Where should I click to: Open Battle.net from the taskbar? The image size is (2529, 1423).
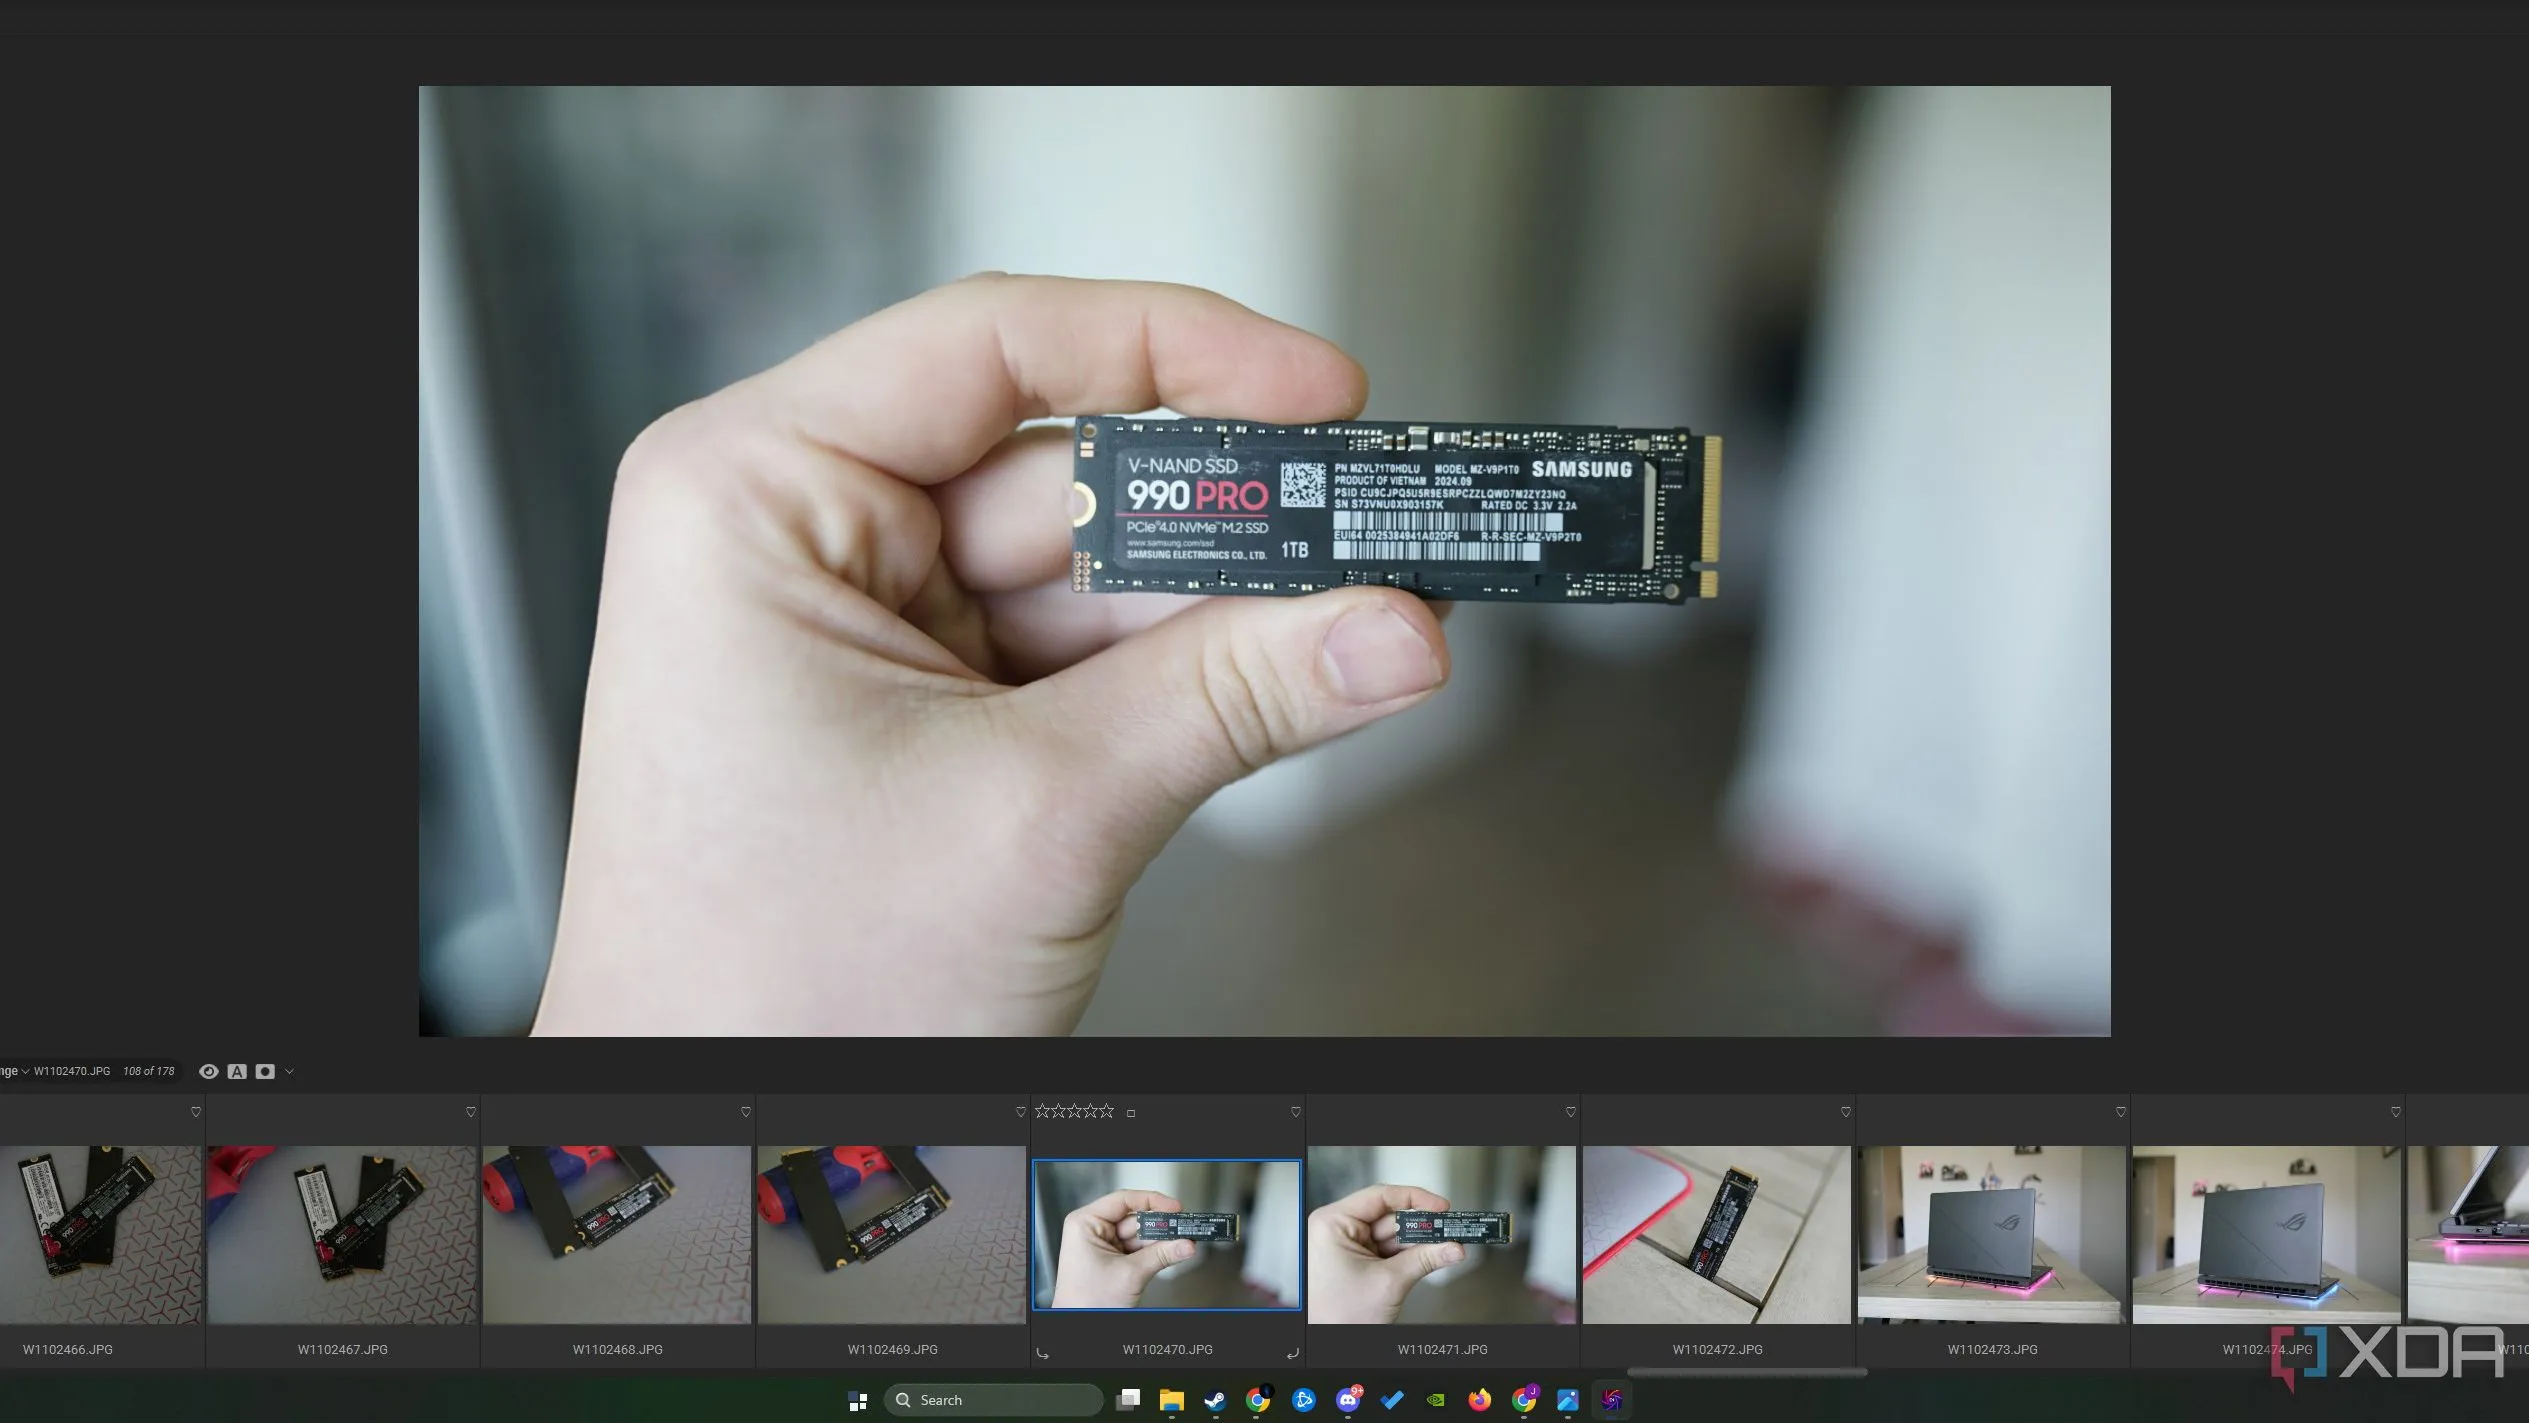point(1303,1400)
